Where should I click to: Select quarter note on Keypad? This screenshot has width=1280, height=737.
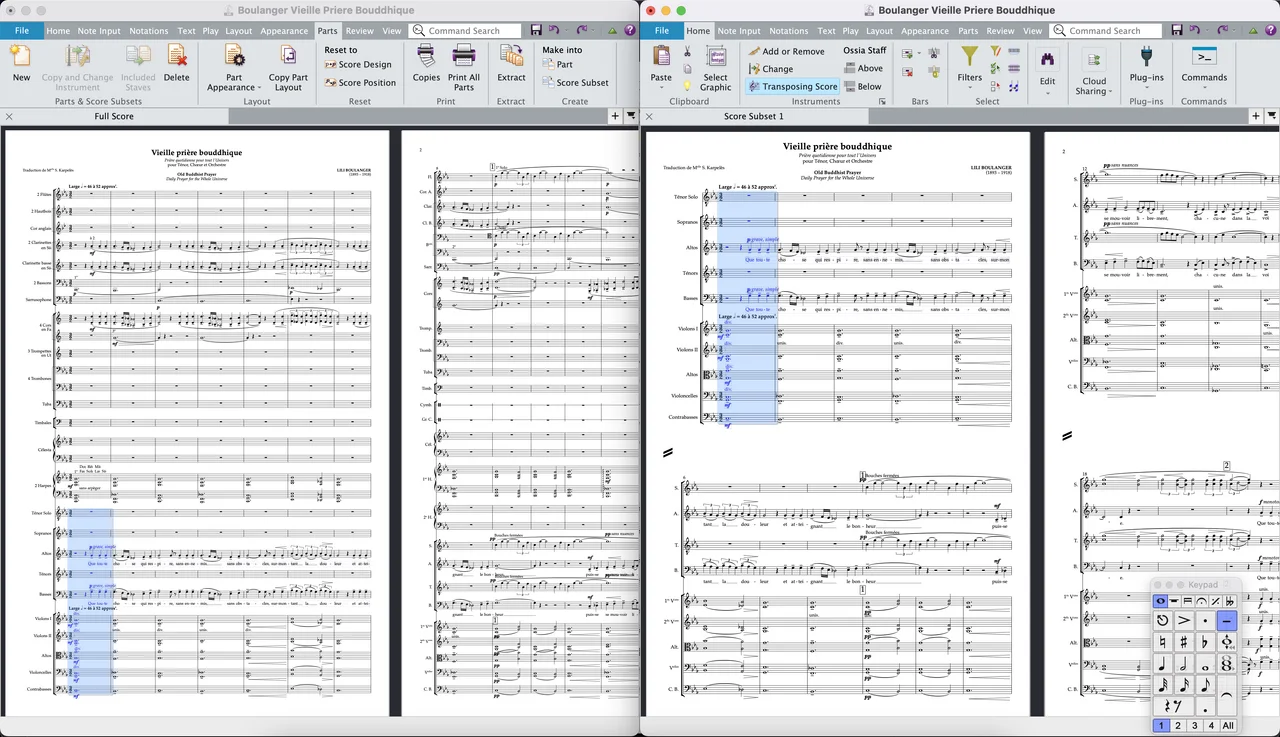[1162, 664]
